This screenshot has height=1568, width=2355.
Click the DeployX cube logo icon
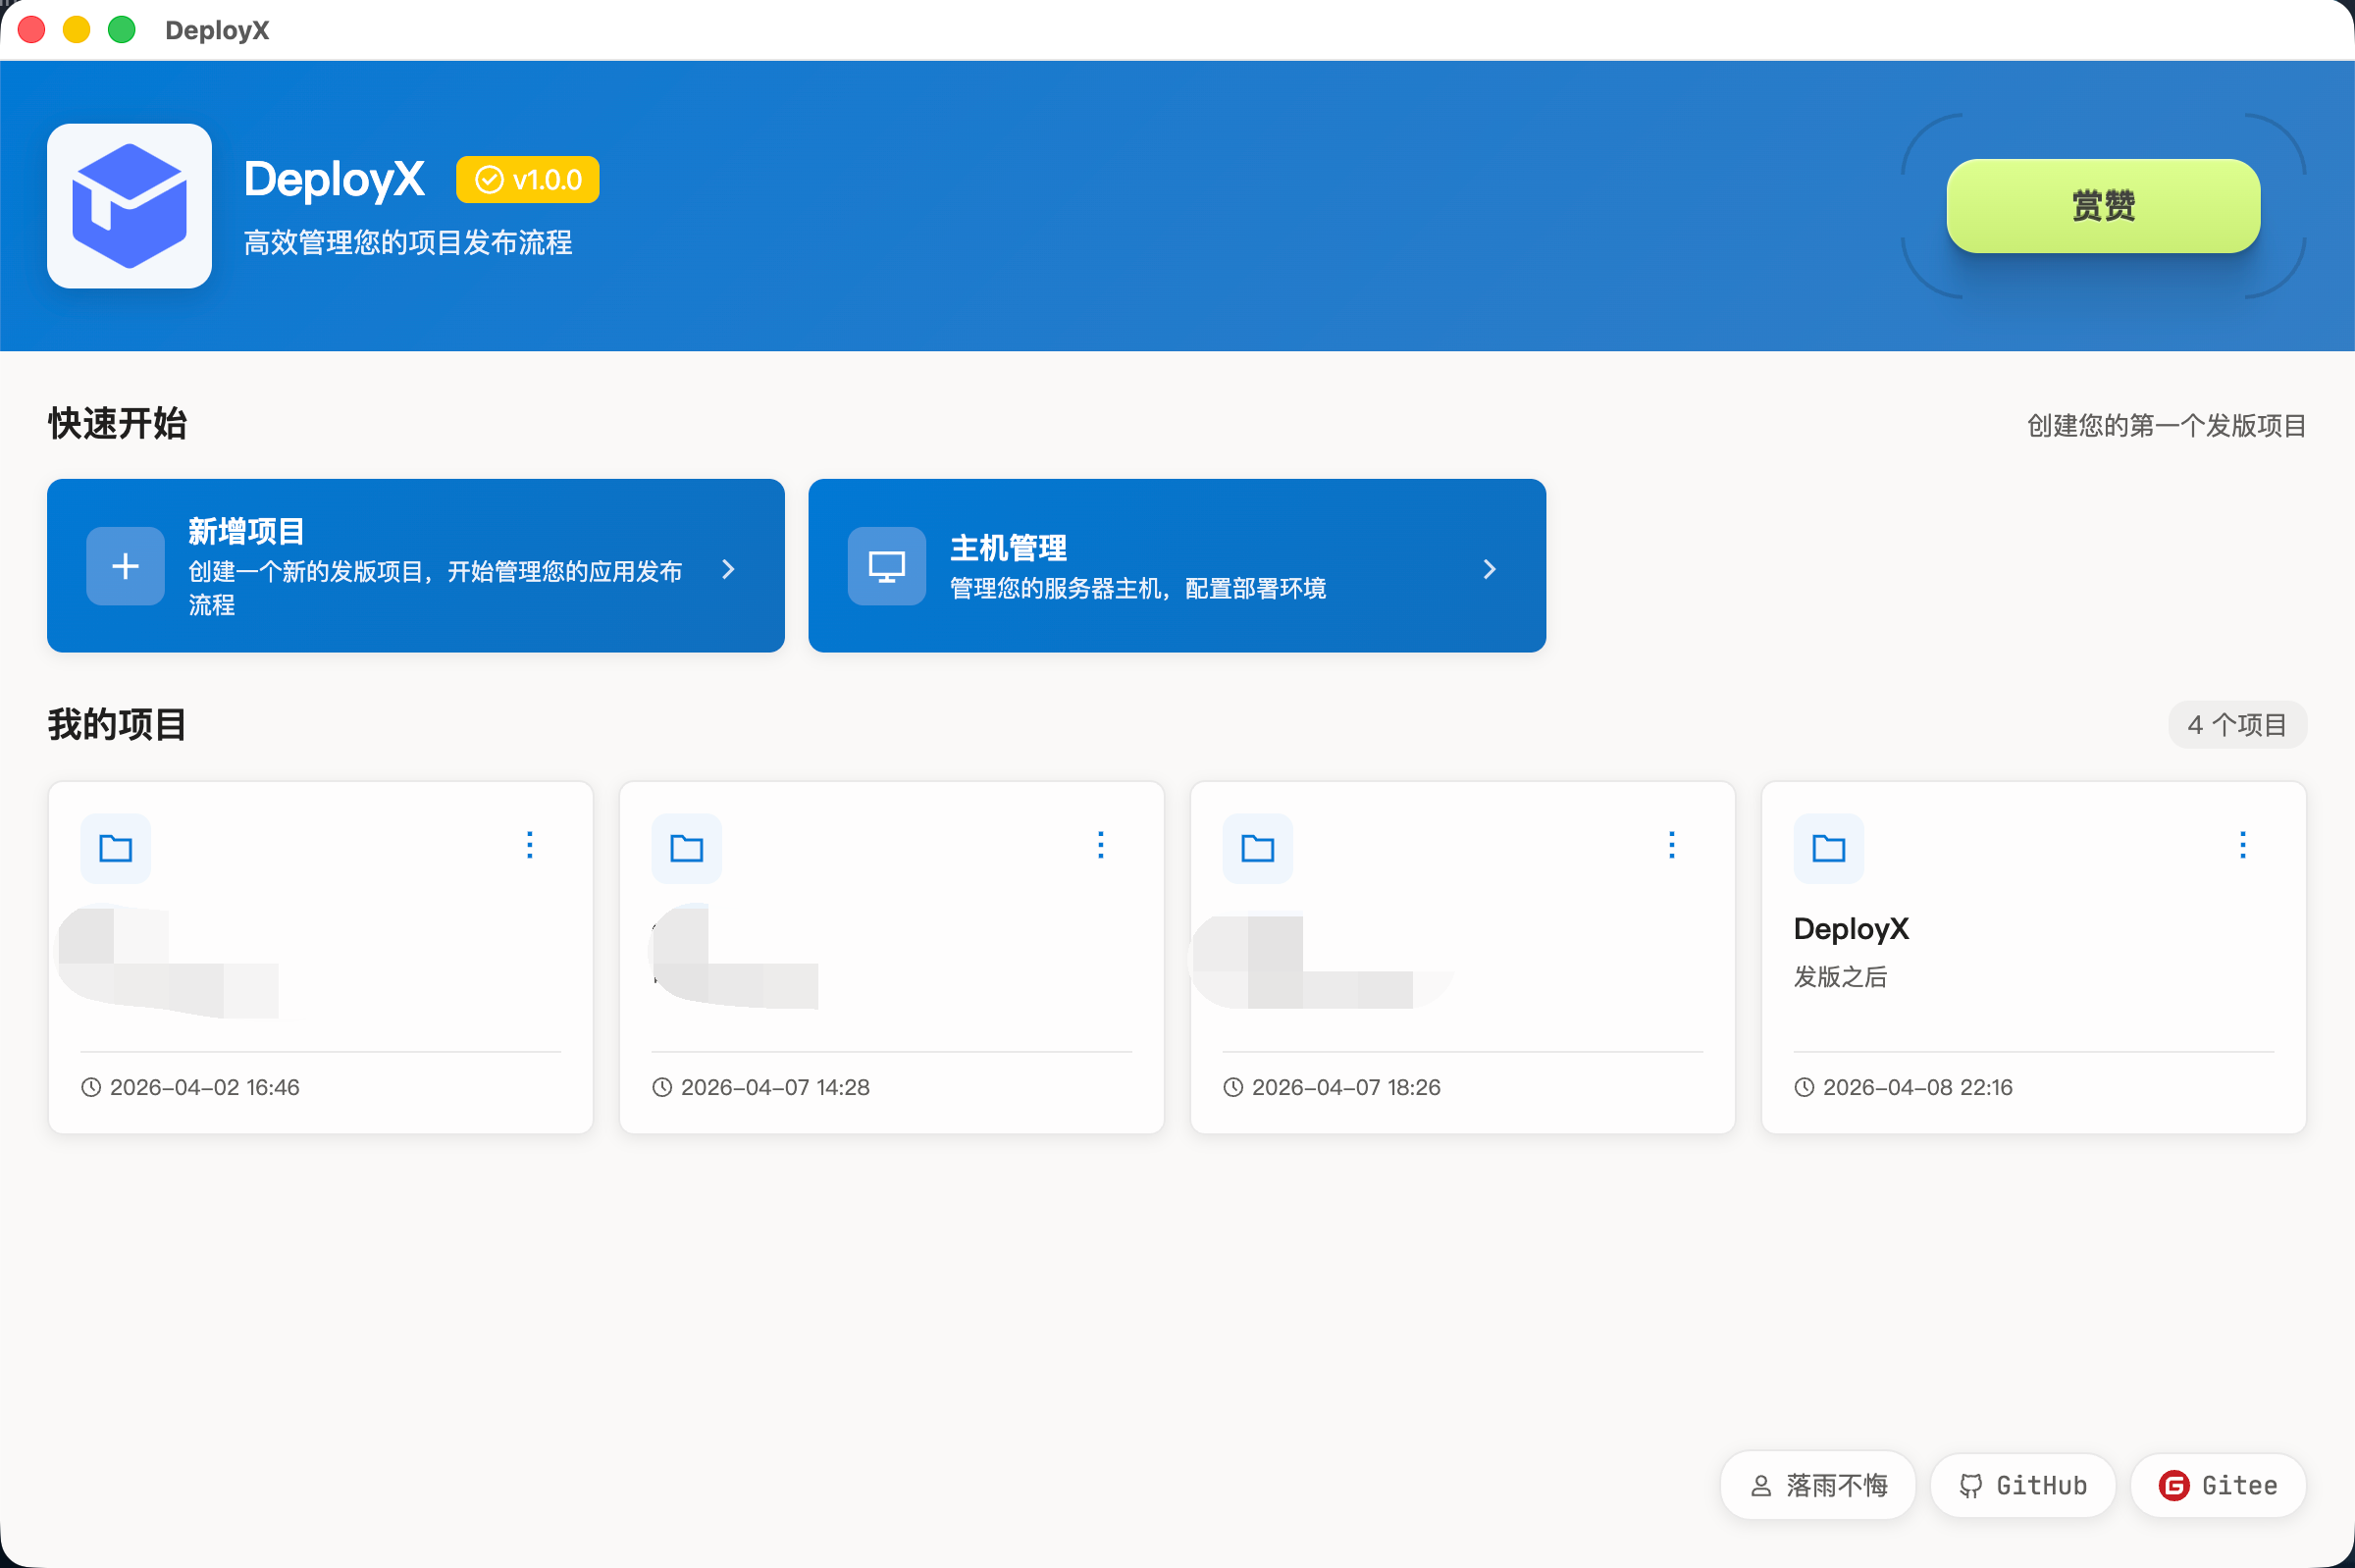coord(129,206)
